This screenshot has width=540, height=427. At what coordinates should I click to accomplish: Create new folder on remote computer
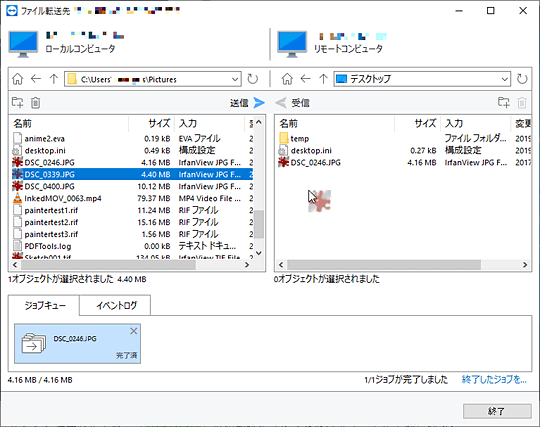point(504,103)
